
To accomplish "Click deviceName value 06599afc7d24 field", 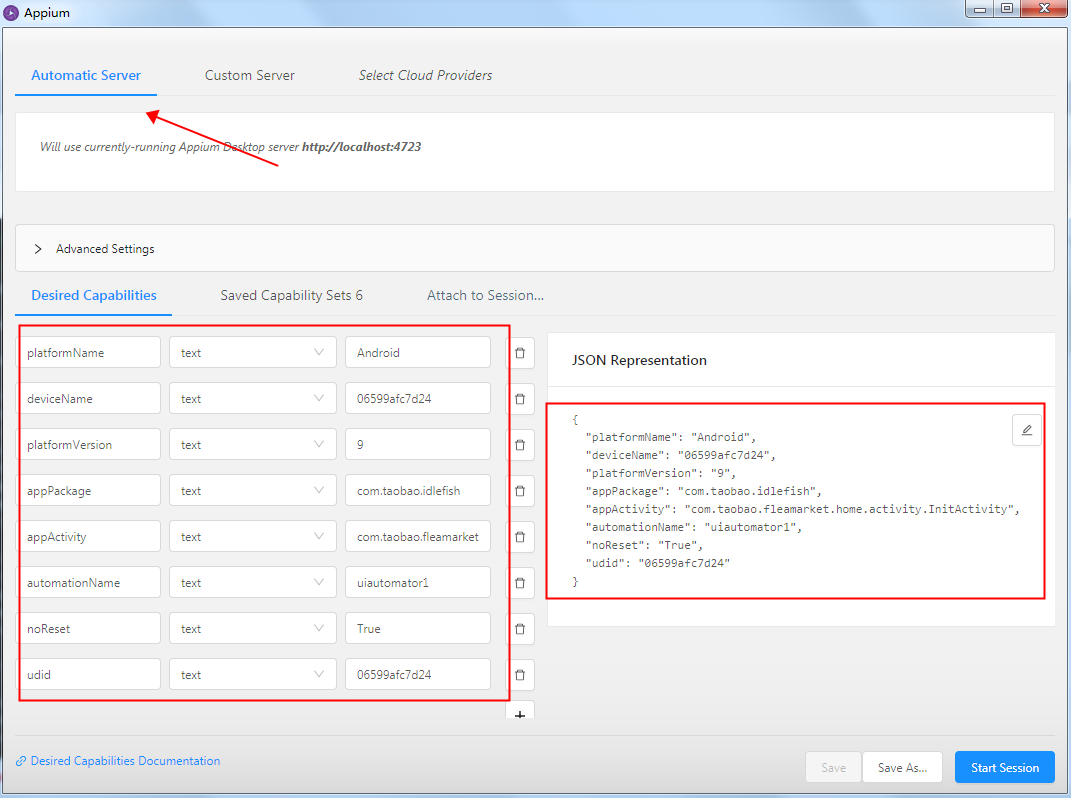I will (418, 398).
